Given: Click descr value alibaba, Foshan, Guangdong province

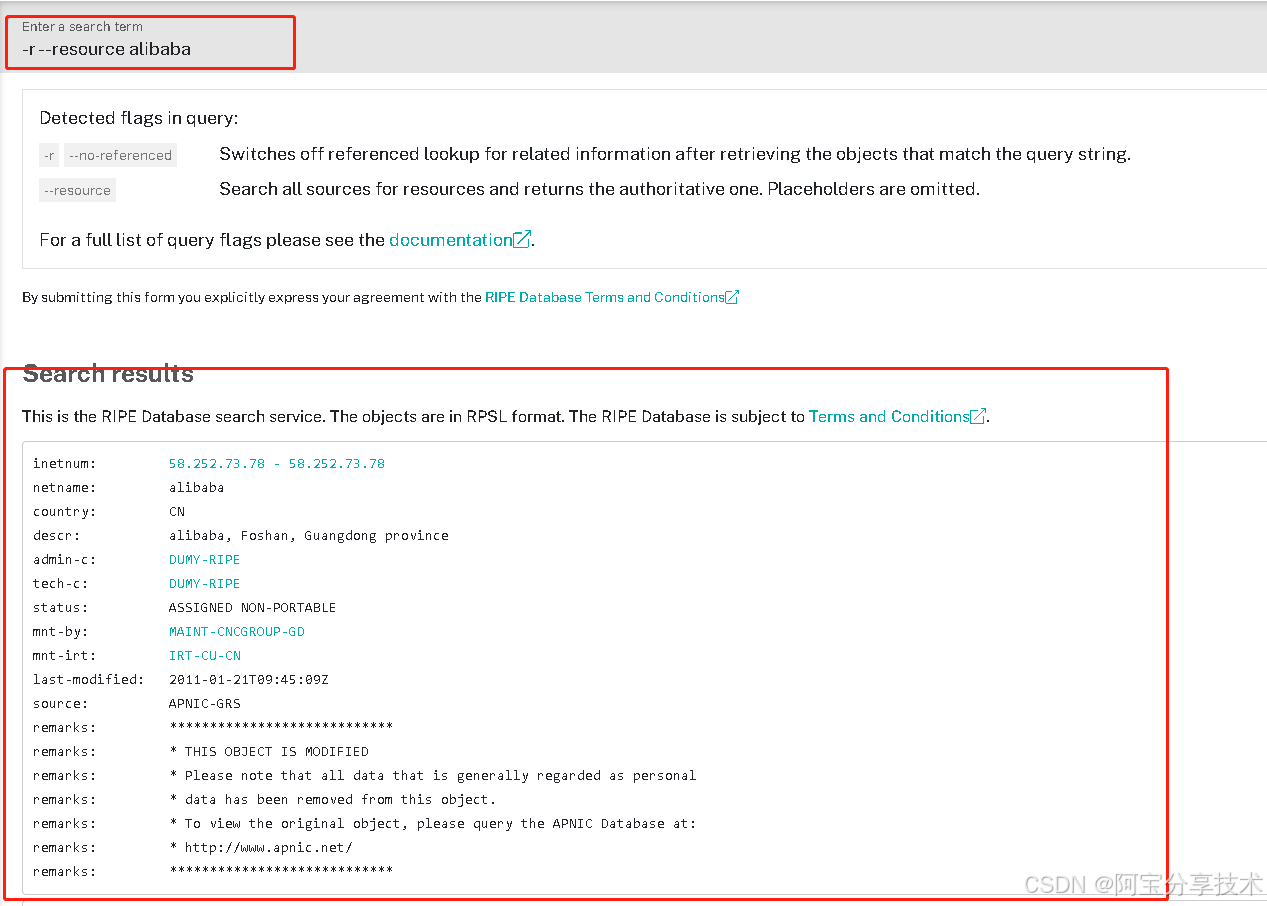Looking at the screenshot, I should coord(309,536).
